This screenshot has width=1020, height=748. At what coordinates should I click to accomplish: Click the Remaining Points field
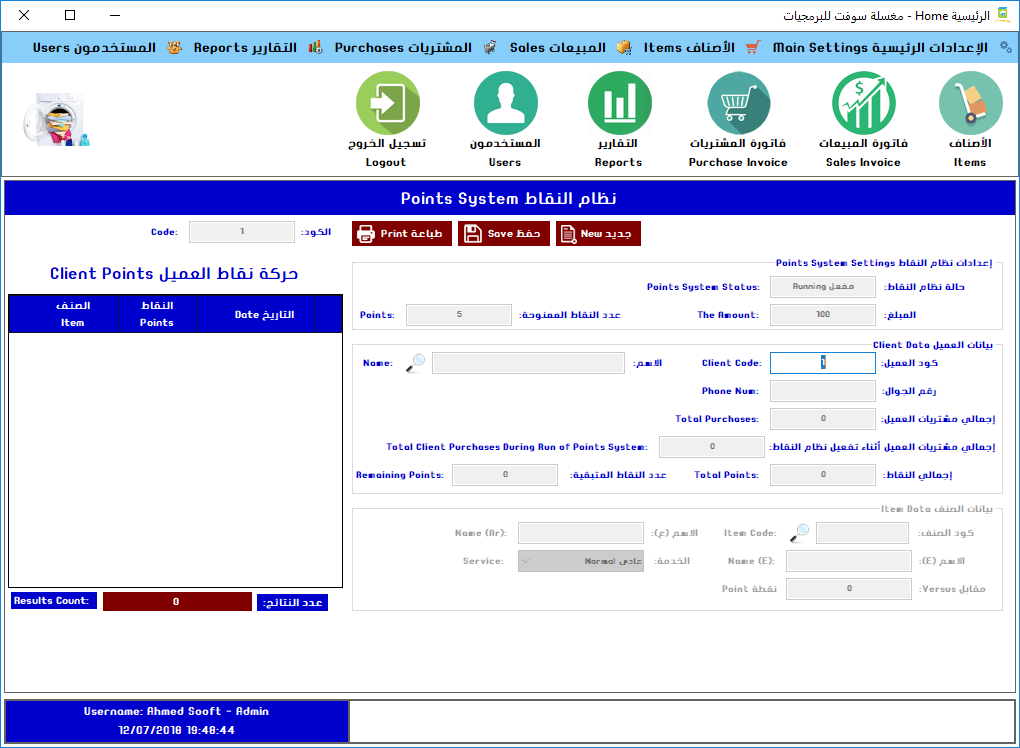(x=505, y=475)
